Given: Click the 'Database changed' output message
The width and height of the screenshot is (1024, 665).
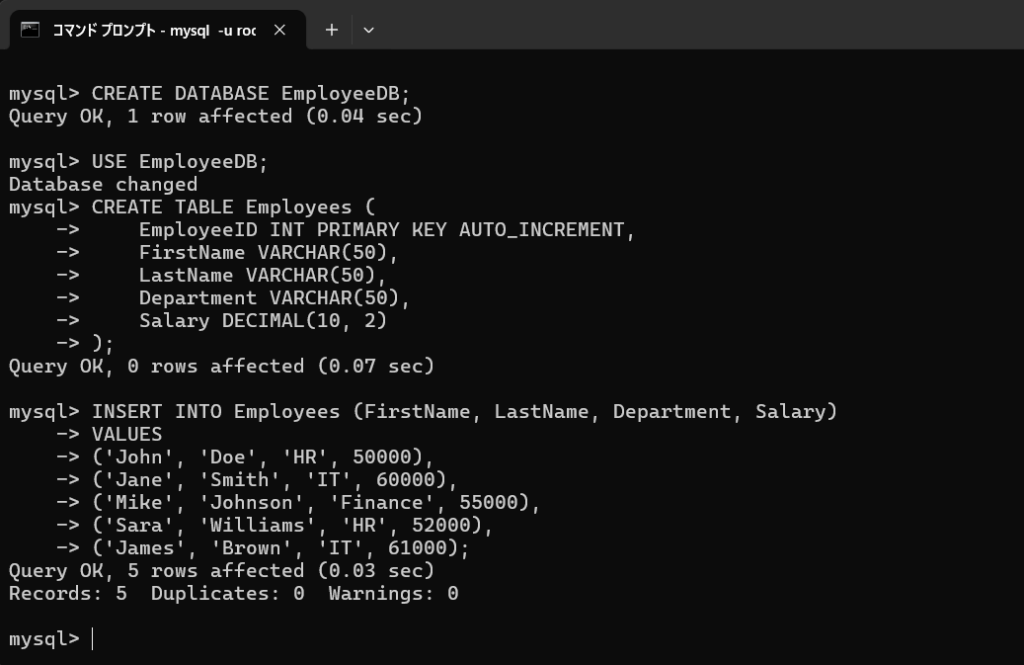Looking at the screenshot, I should click(x=103, y=185).
